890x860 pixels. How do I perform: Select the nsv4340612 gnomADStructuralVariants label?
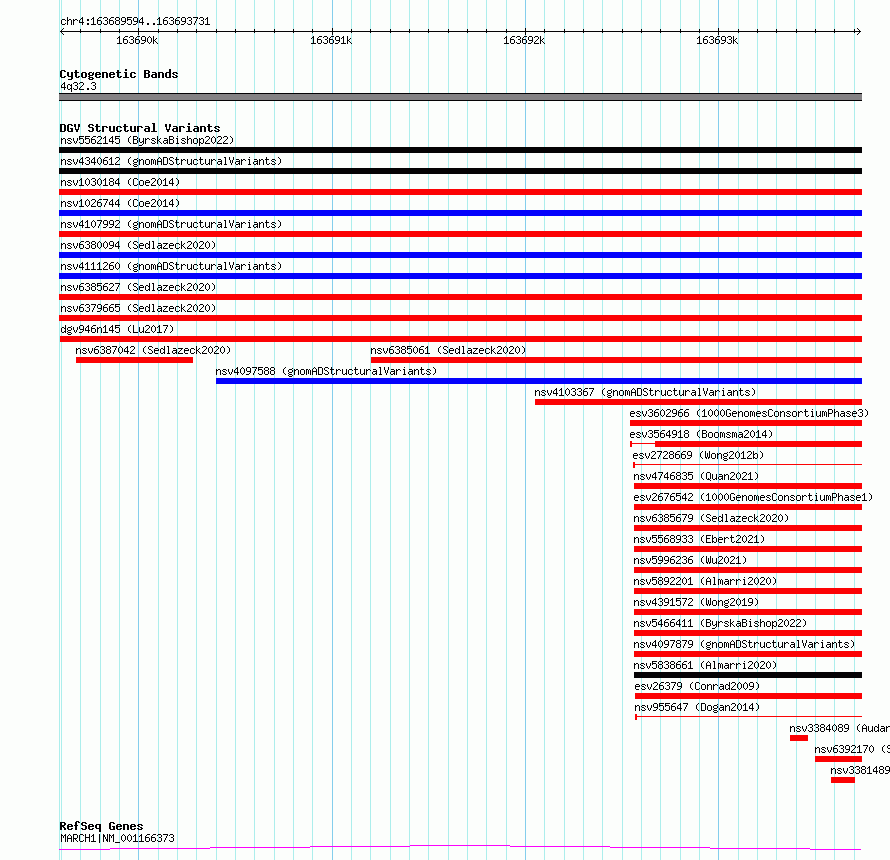tap(171, 161)
